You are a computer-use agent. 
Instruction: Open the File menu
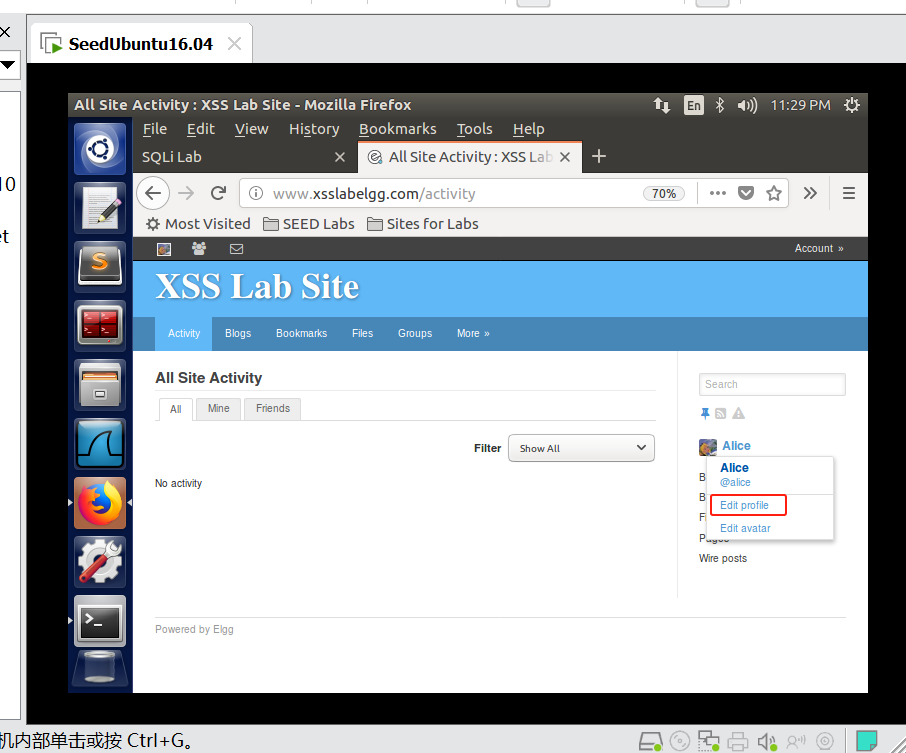click(155, 129)
